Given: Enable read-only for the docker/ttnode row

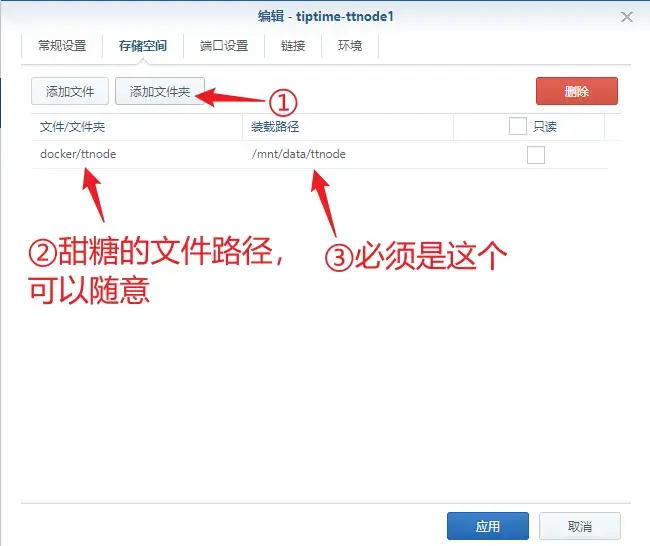Looking at the screenshot, I should [x=536, y=155].
